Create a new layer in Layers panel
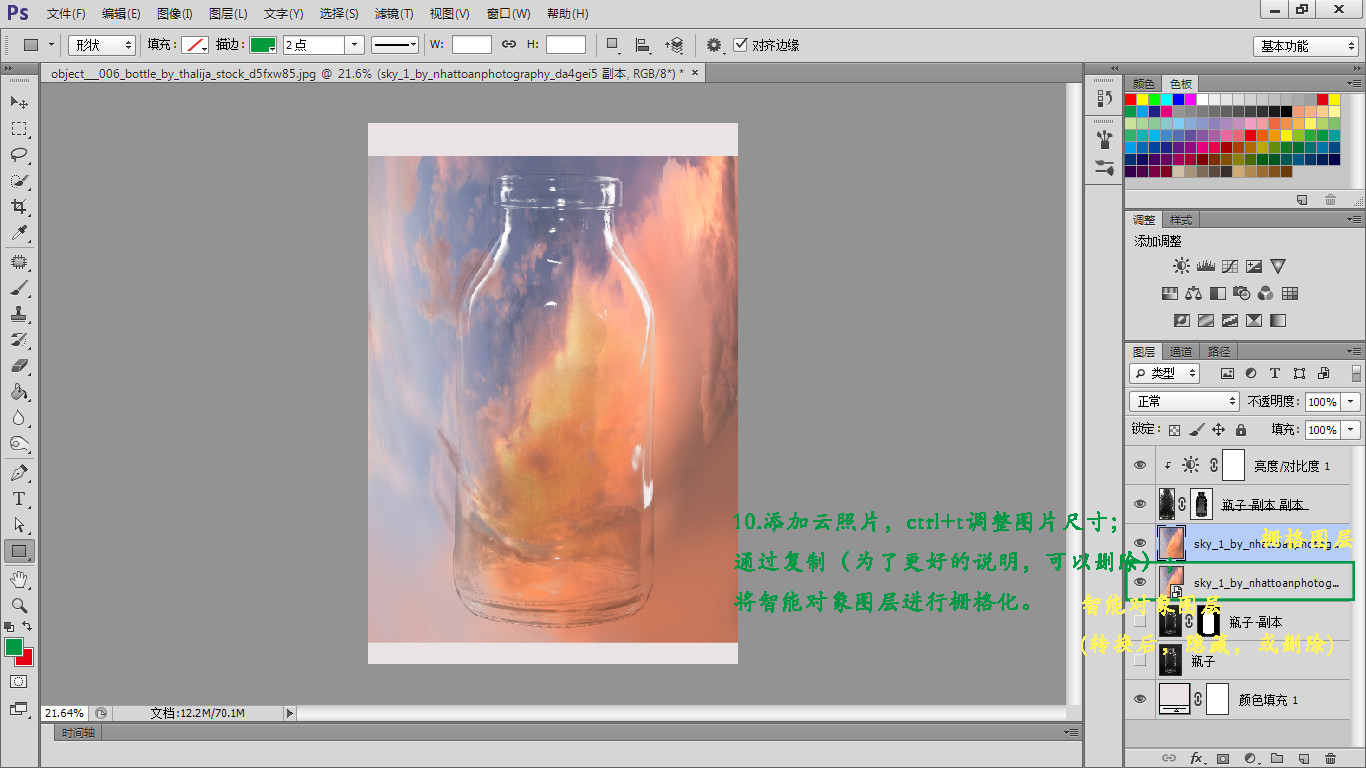1366x768 pixels. [x=1303, y=759]
